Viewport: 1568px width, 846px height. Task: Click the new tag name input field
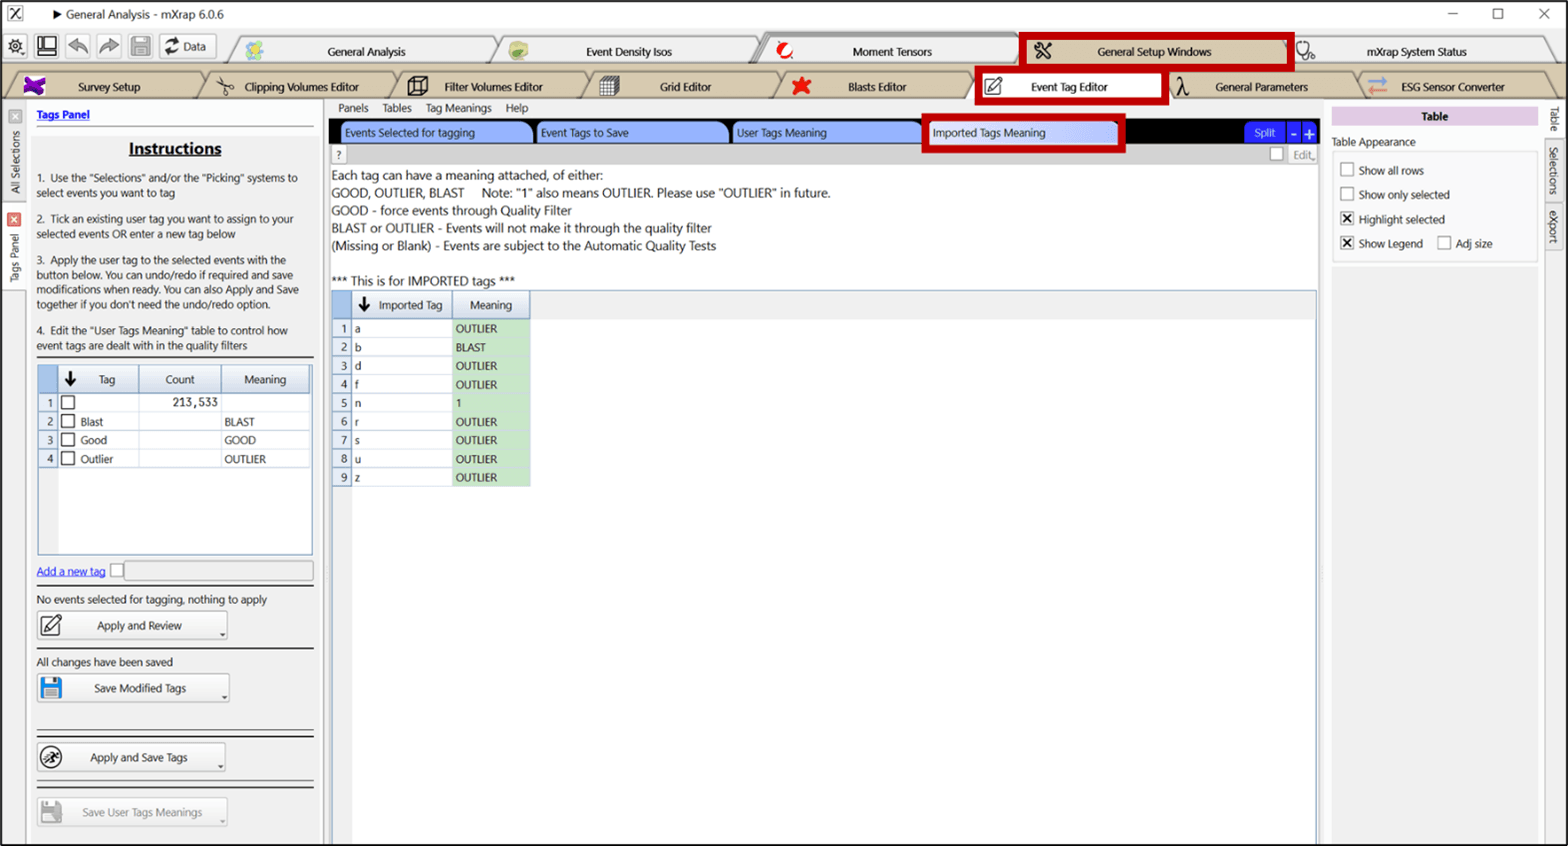pos(218,571)
